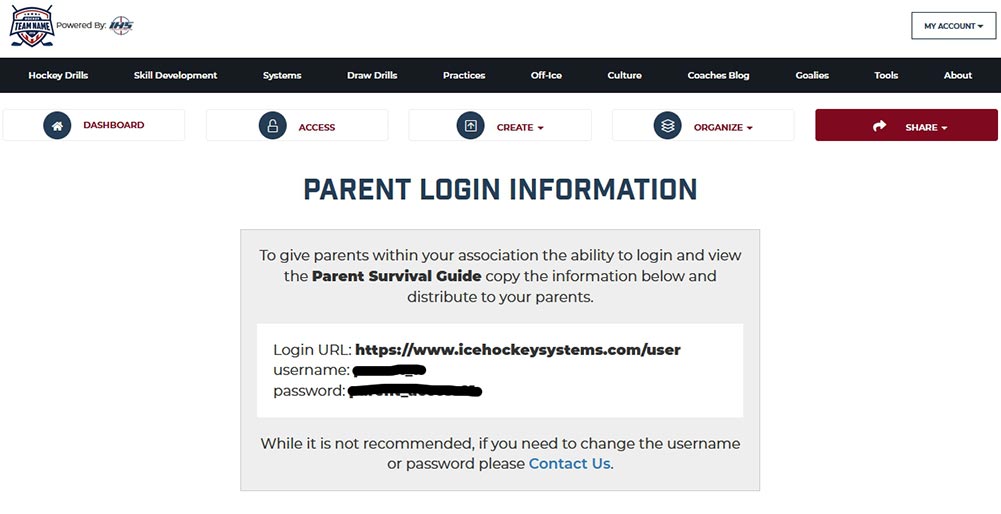Screen dimensions: 1001x514
Task: Expand the Create dropdown menu
Action: coord(520,127)
